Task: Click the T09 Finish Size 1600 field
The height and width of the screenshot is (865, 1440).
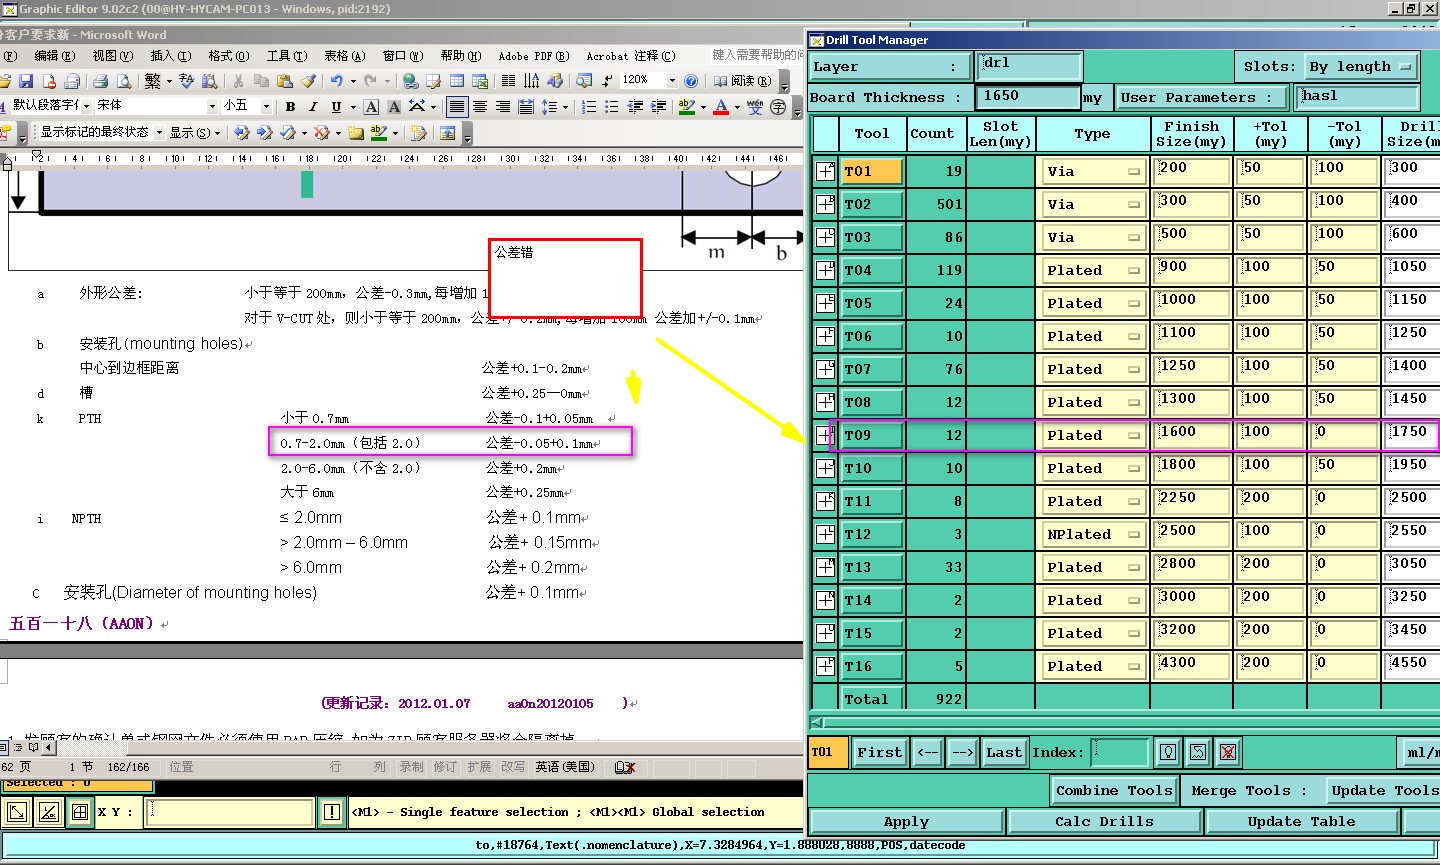Action: [1192, 435]
